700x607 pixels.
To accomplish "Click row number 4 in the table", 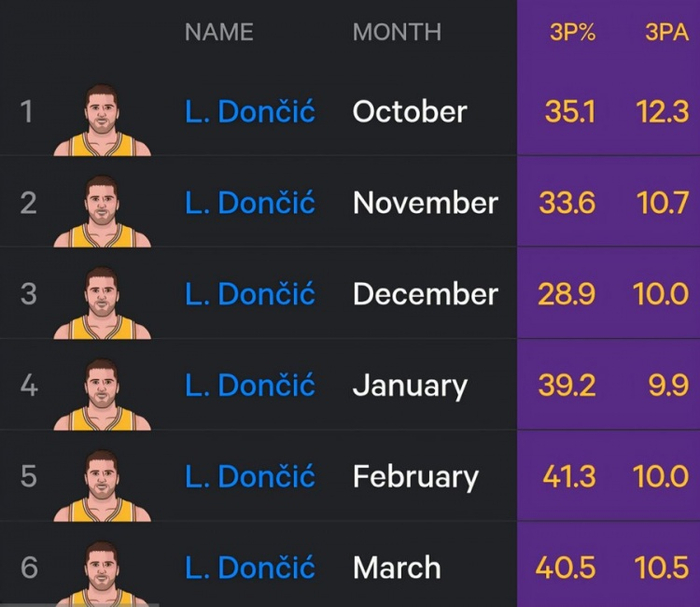I will (29, 385).
